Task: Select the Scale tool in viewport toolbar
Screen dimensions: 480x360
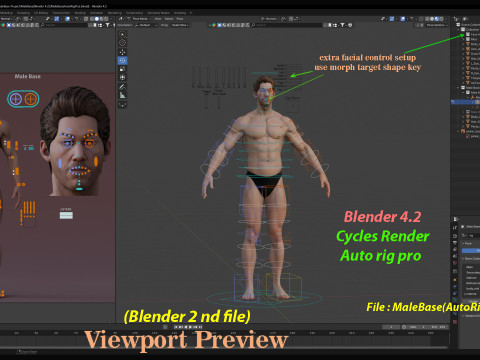Action: coord(123,69)
